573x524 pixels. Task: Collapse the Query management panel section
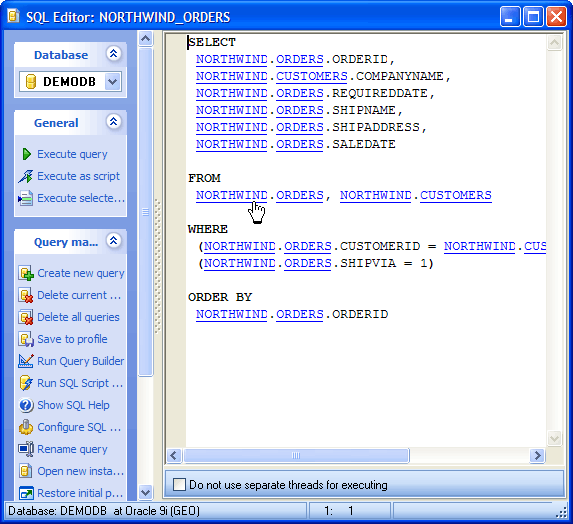click(x=114, y=241)
